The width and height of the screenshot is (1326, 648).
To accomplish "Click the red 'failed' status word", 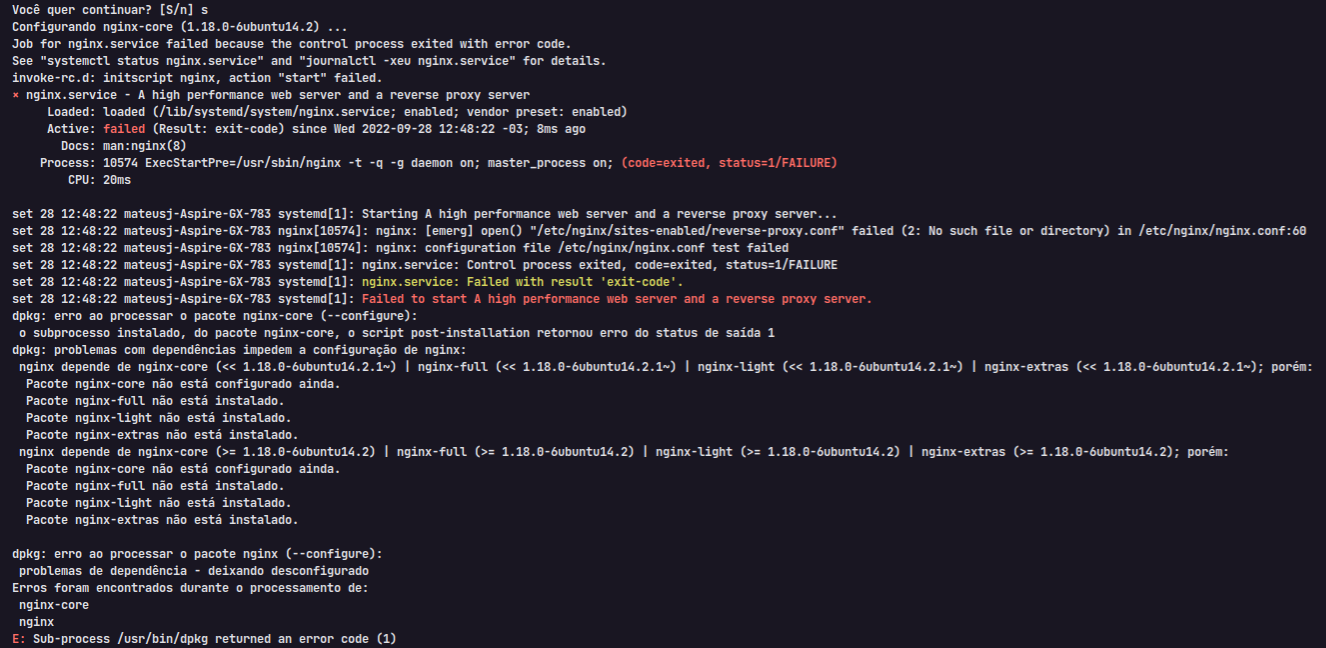I will coord(124,129).
